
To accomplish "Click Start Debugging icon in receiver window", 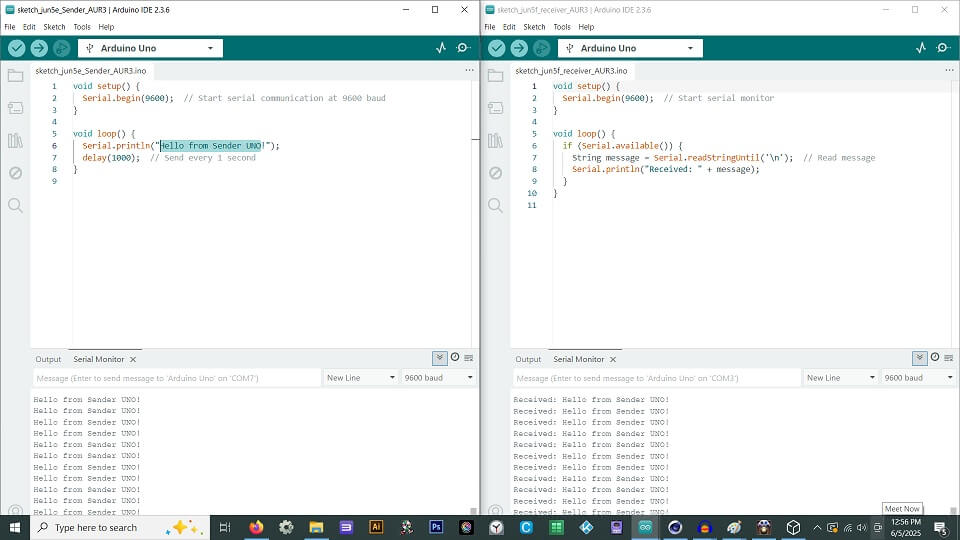I will [x=541, y=48].
